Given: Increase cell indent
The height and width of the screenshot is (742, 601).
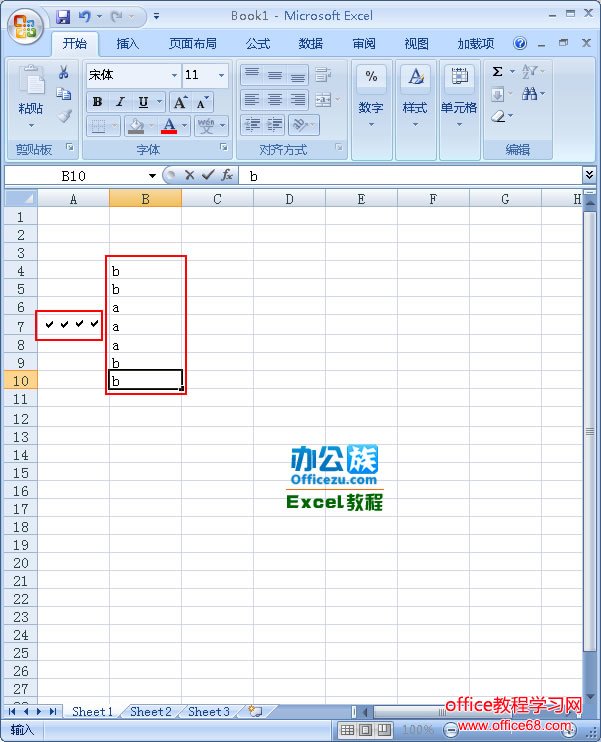Looking at the screenshot, I should 274,125.
